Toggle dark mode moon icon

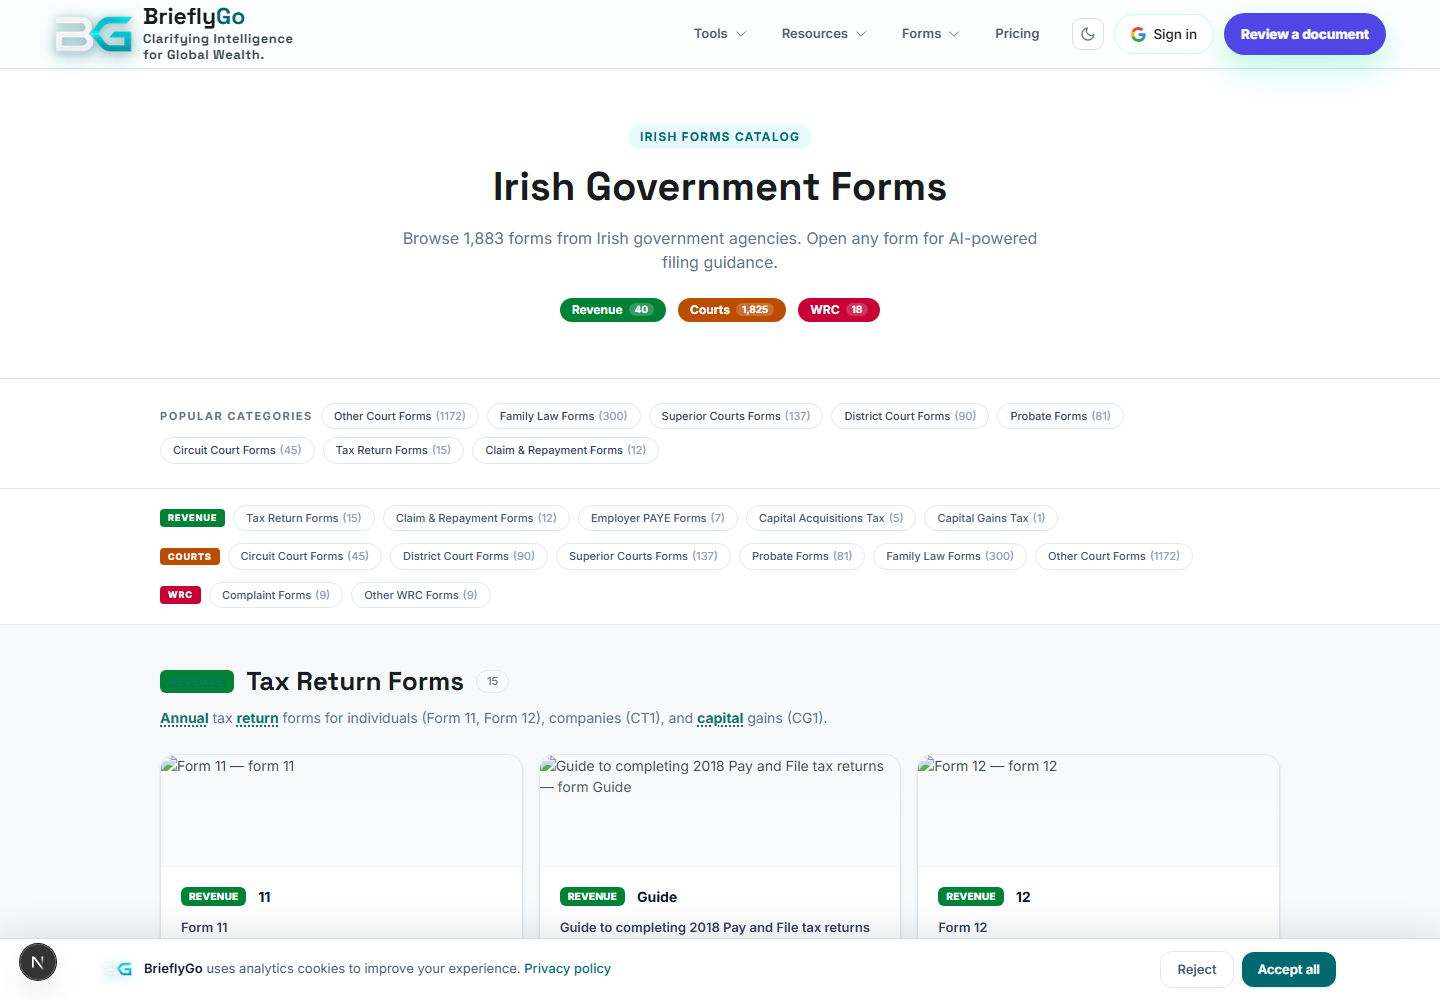(1088, 34)
